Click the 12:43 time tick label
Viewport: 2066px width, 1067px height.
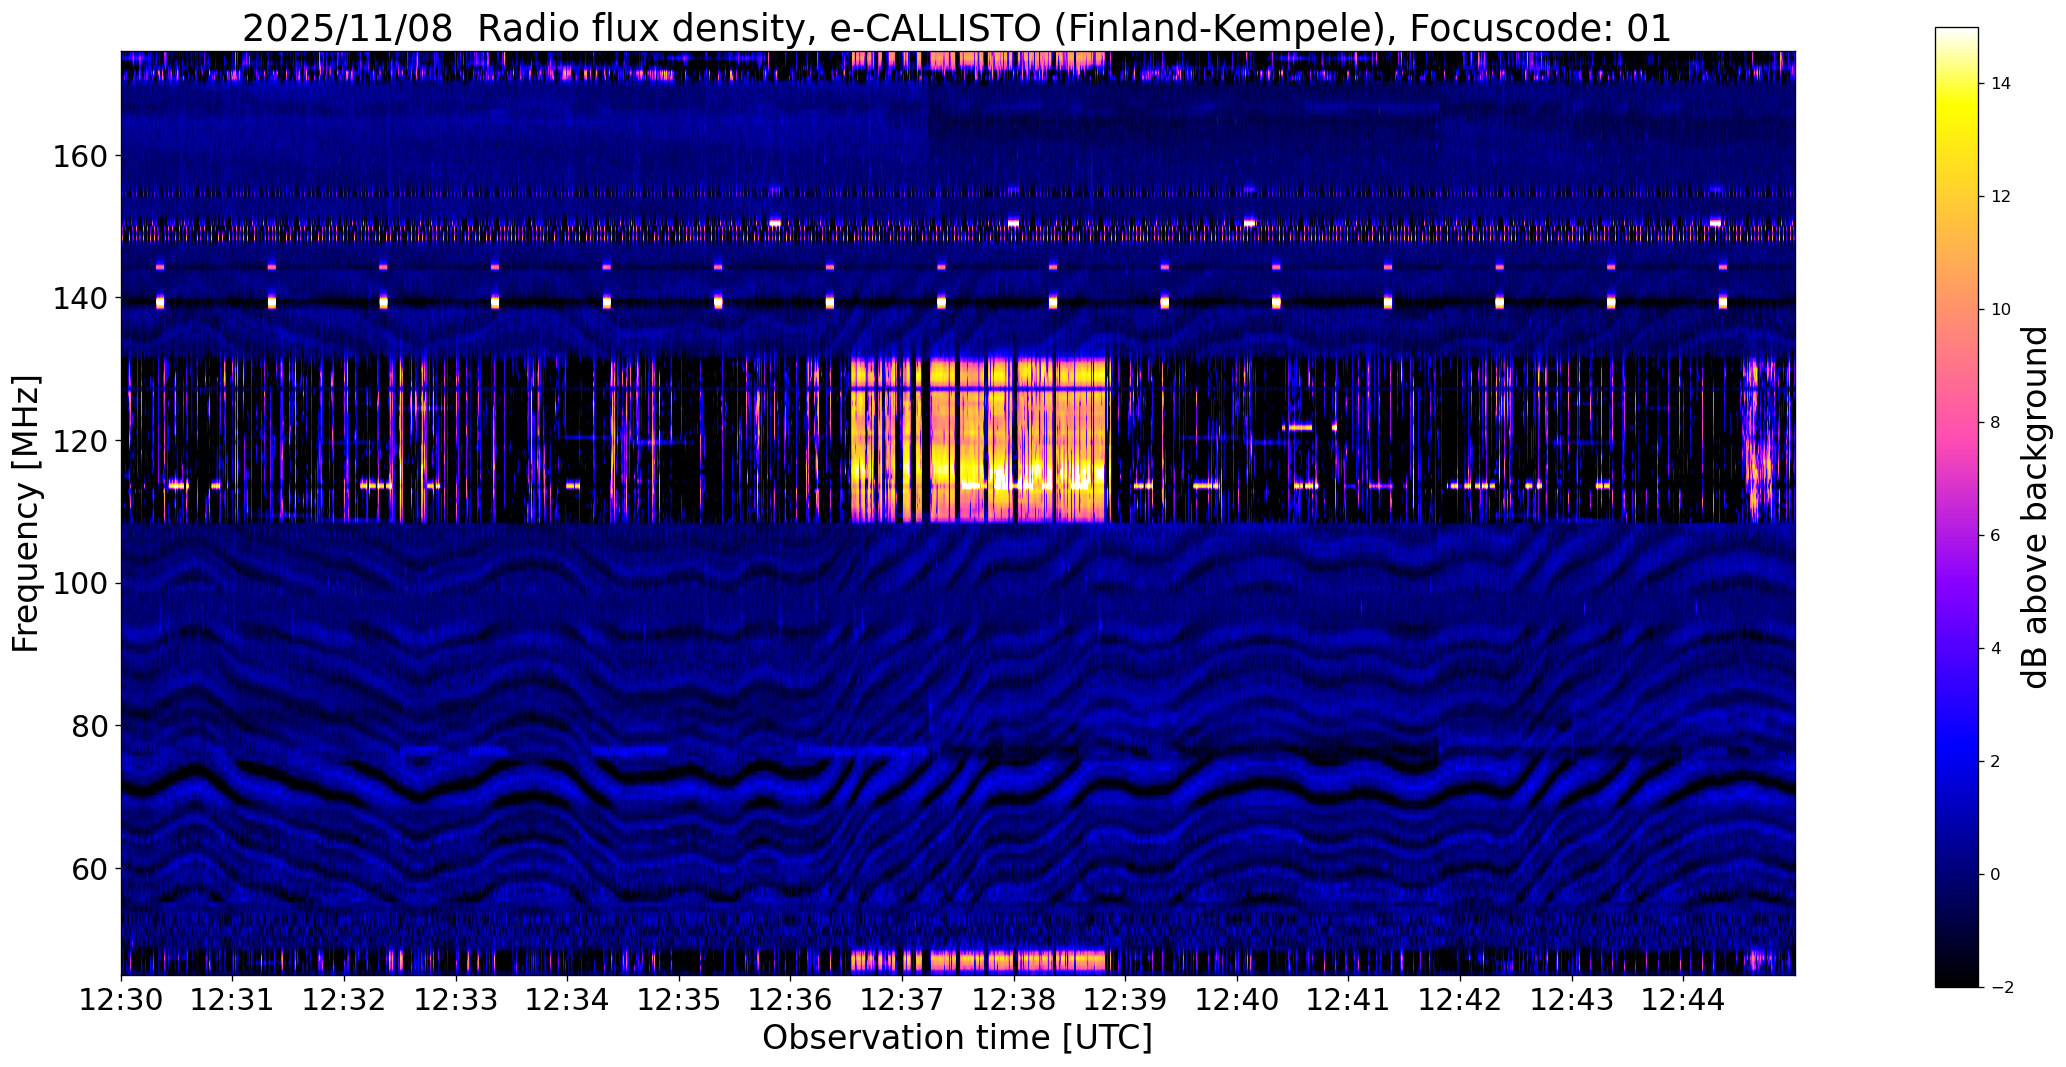tap(1572, 999)
